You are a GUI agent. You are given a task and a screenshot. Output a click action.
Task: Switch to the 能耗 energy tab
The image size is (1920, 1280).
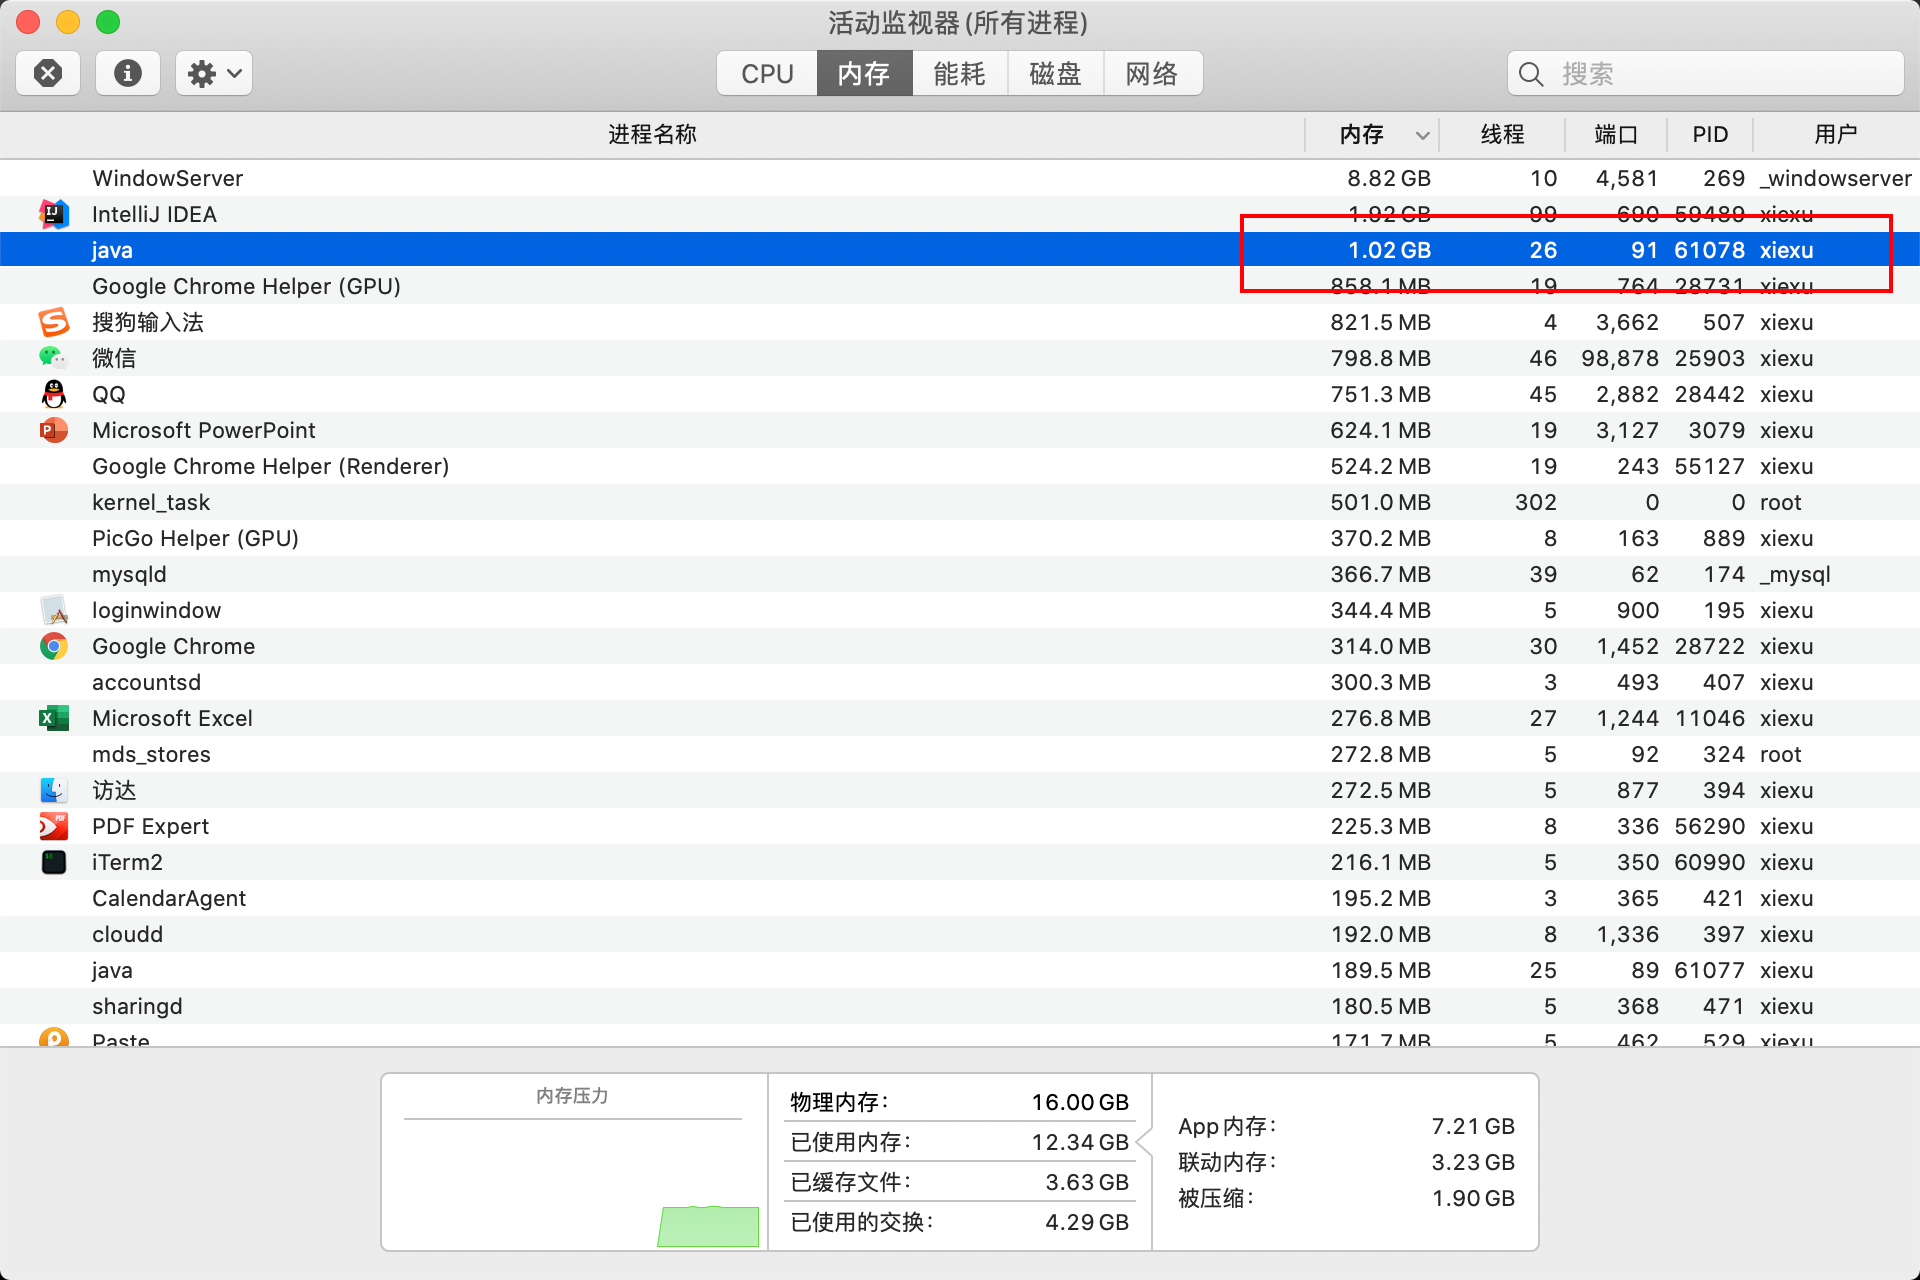coord(959,74)
